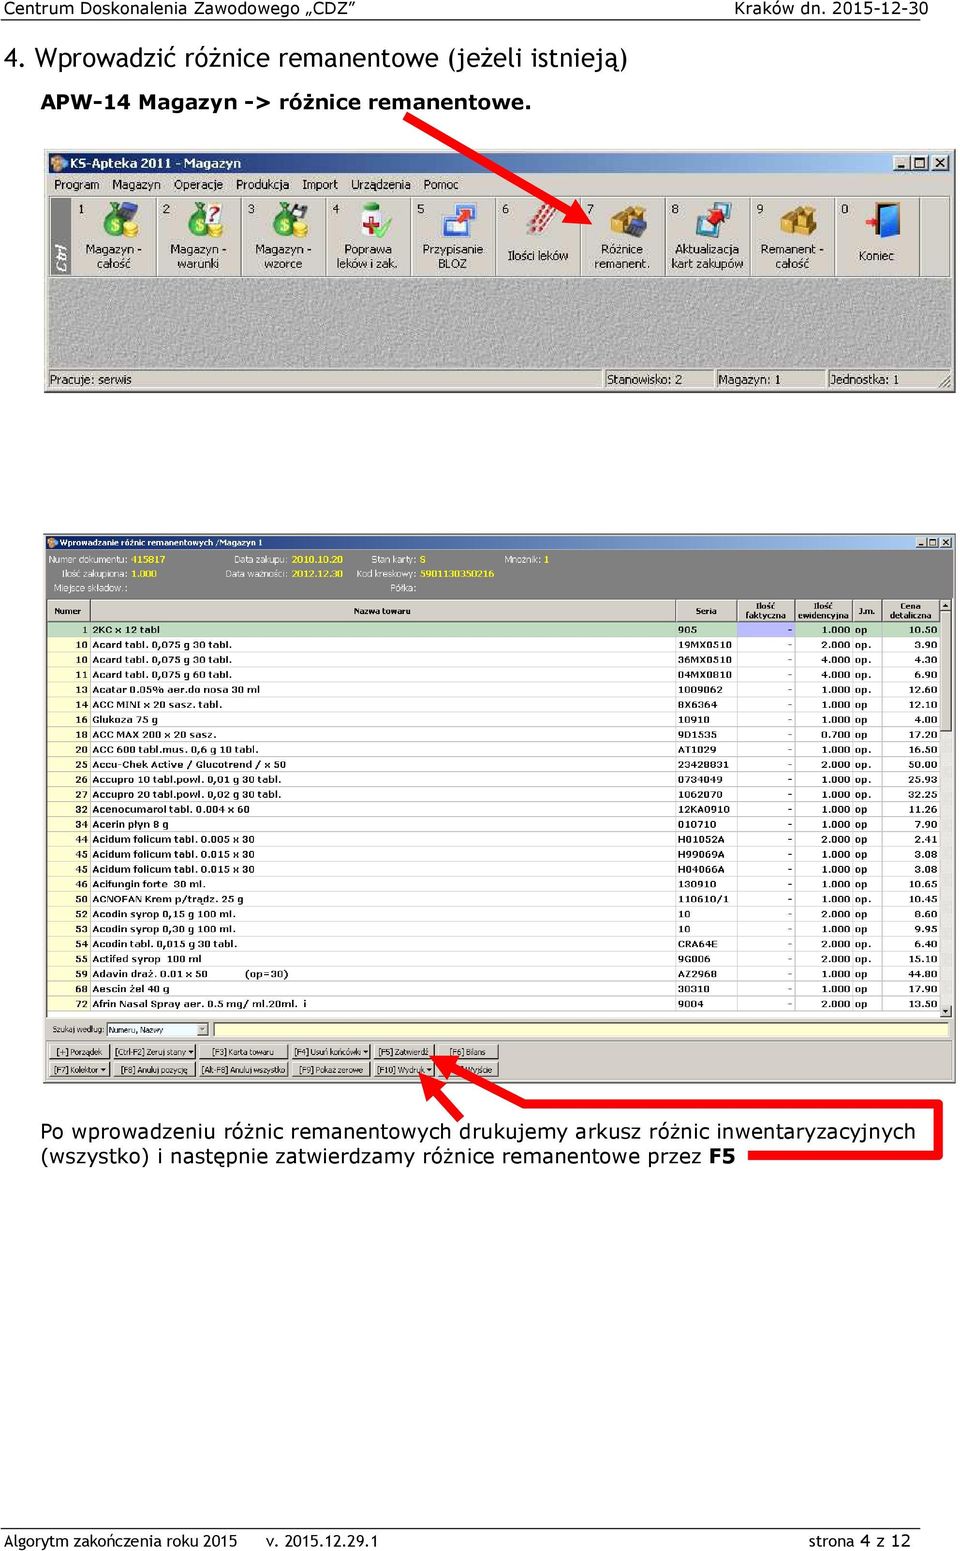
Task: Select row ACC MINI x 20 sasz. tabl.
Action: point(494,705)
